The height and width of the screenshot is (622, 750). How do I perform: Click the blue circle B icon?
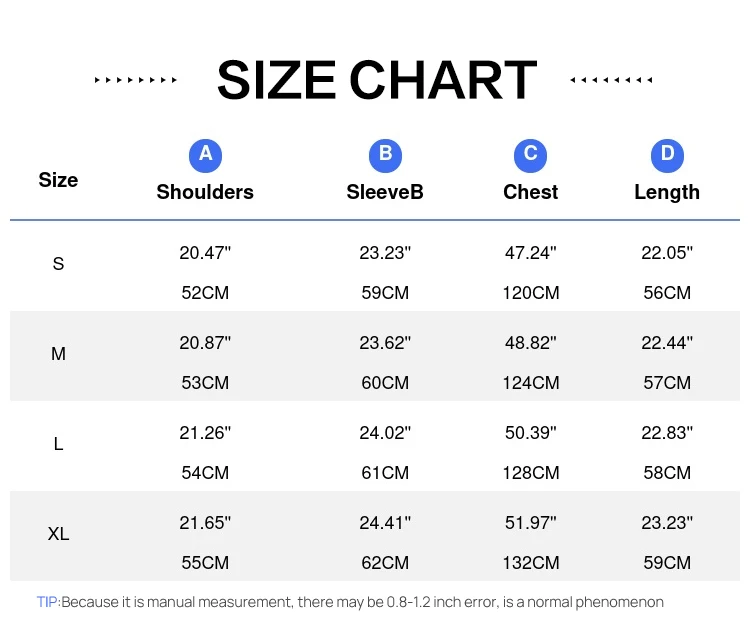[385, 154]
